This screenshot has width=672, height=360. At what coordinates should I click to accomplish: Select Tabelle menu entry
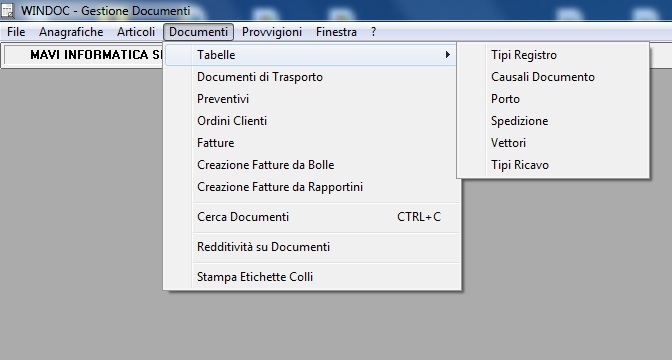click(311, 55)
